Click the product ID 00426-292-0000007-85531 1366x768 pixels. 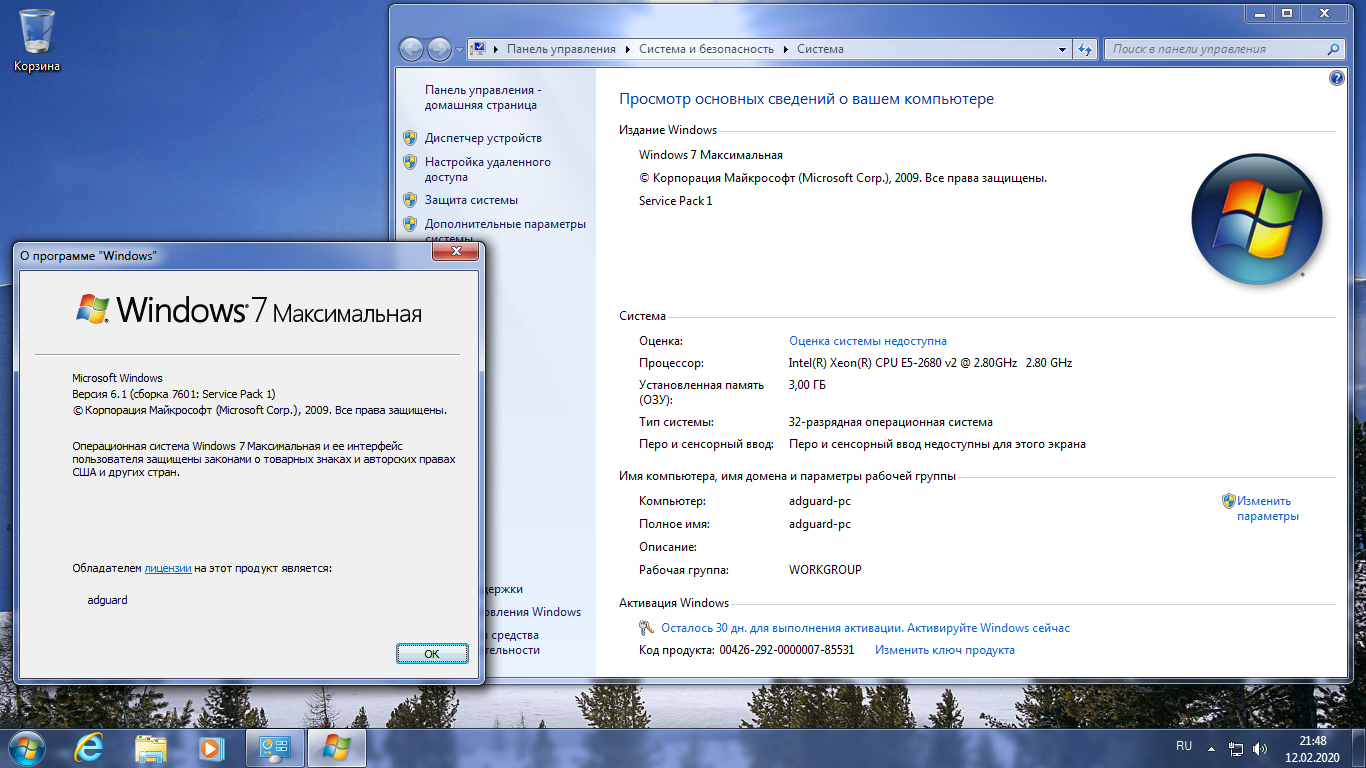(x=786, y=650)
